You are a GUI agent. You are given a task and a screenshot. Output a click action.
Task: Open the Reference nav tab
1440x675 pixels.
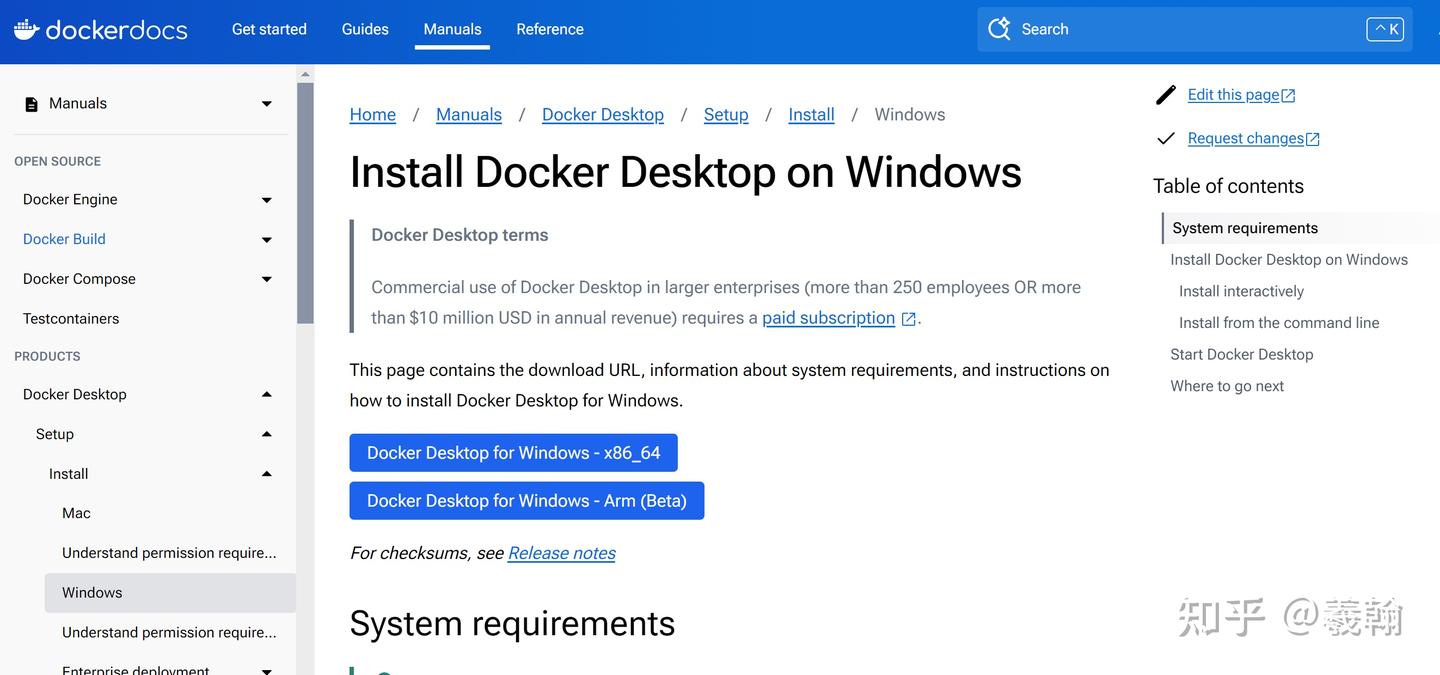point(550,29)
